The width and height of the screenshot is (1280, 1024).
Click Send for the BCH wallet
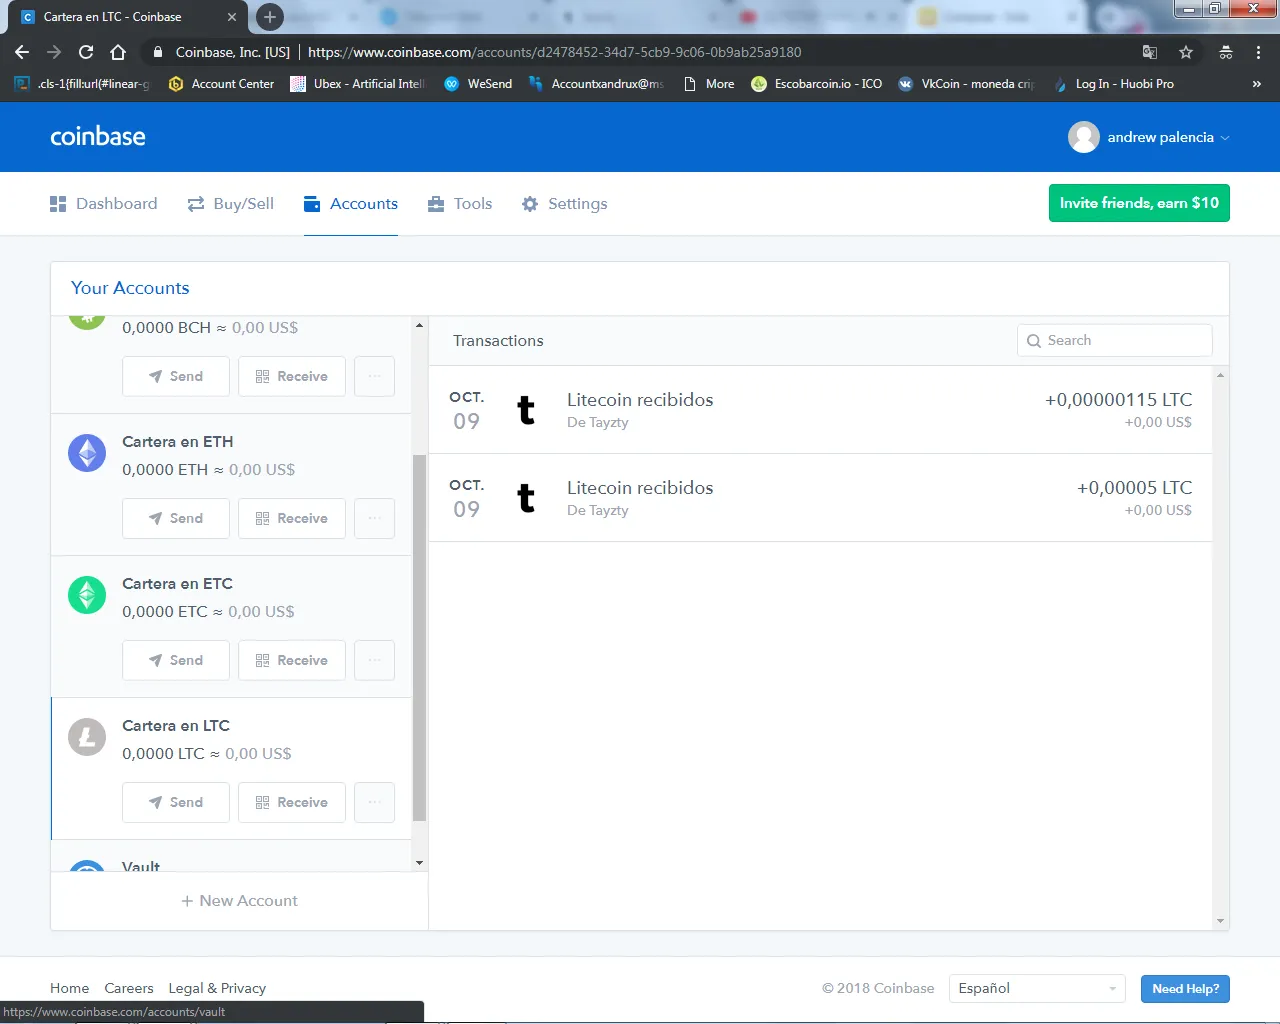click(x=176, y=376)
